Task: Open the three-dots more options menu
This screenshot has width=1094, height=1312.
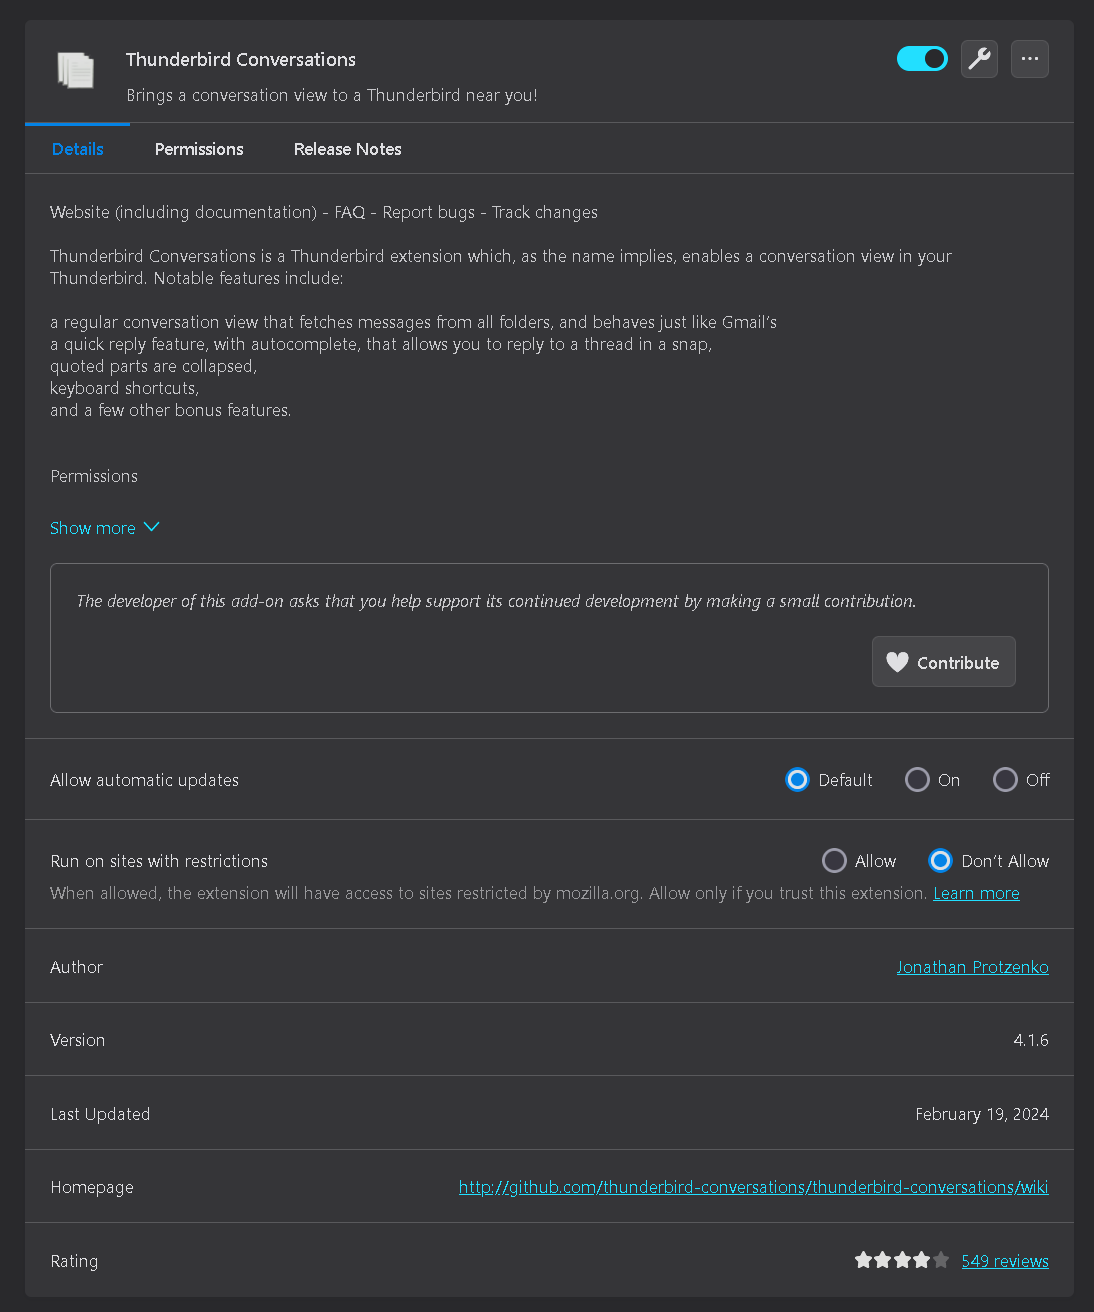Action: (1029, 59)
